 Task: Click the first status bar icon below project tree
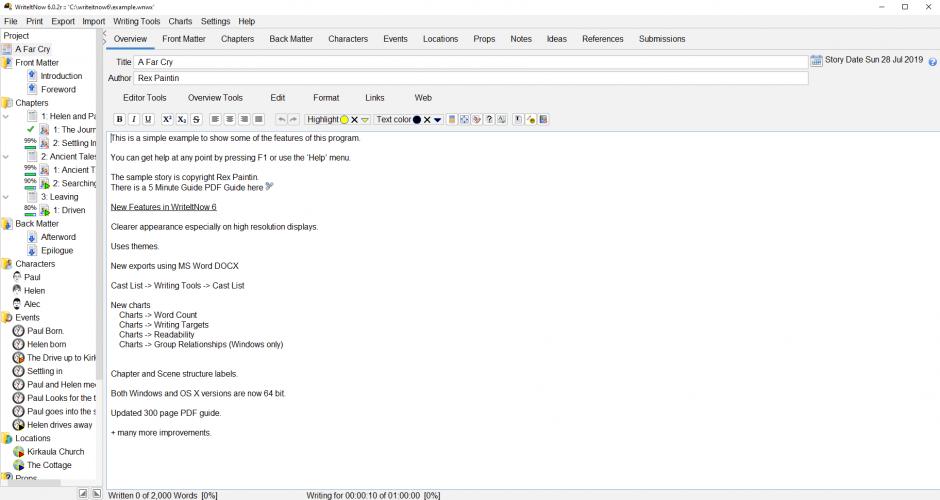pos(83,493)
